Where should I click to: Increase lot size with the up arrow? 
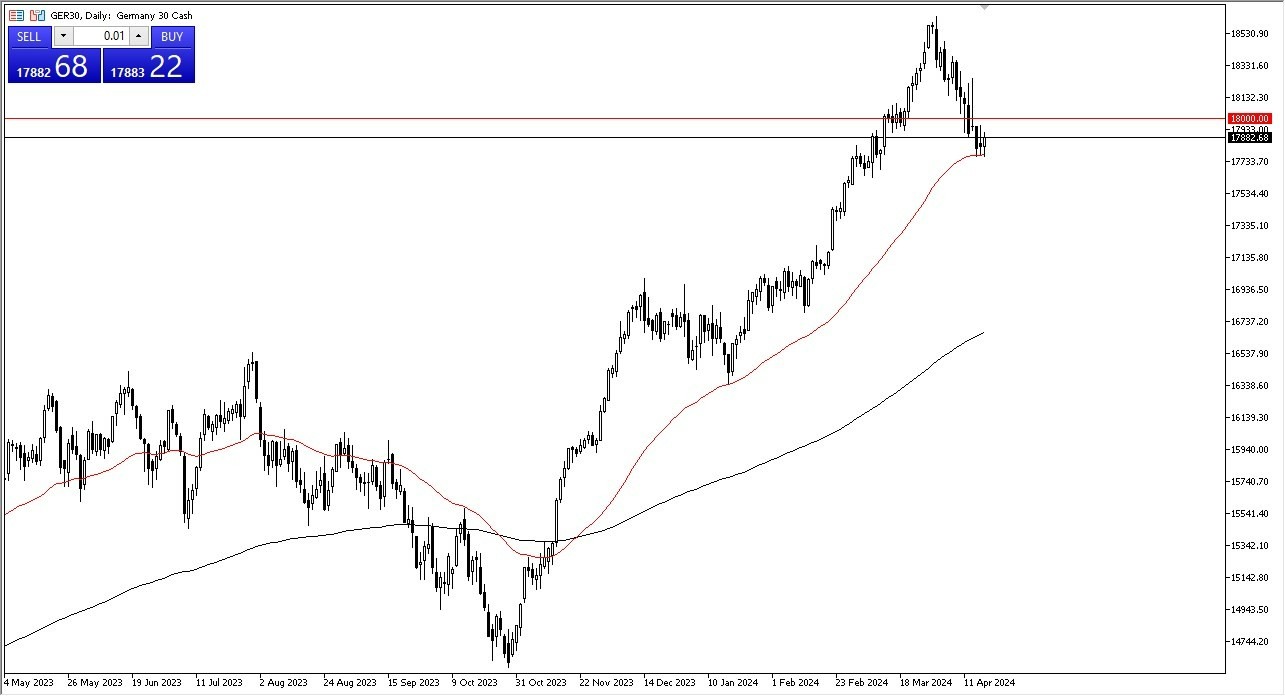tap(139, 37)
